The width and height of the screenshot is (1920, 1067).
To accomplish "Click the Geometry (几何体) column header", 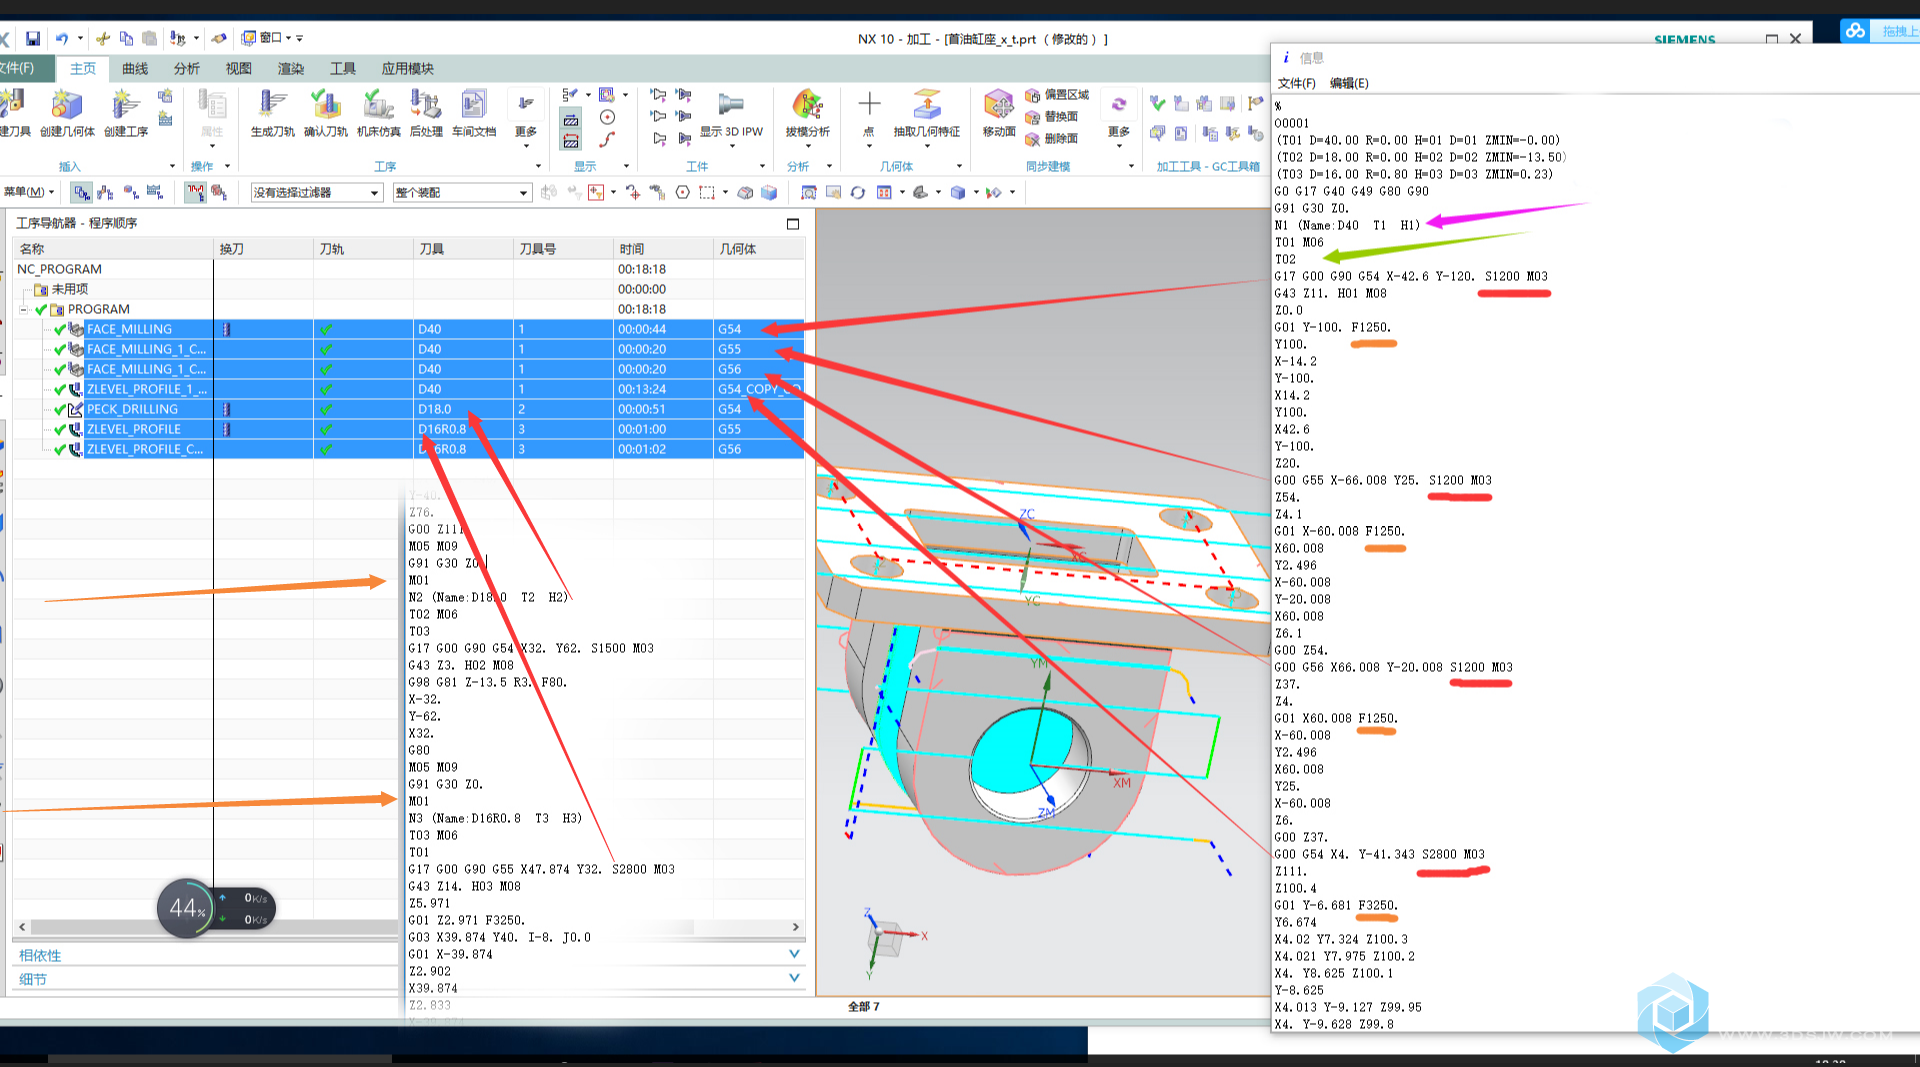I will tap(759, 249).
